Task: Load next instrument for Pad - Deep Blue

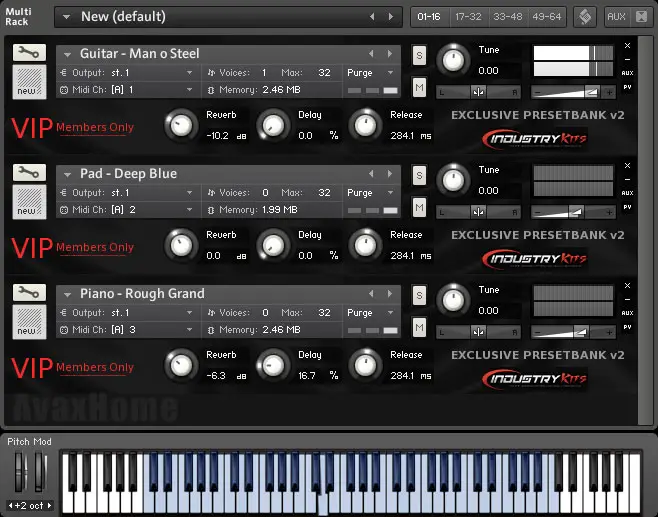Action: click(x=390, y=174)
